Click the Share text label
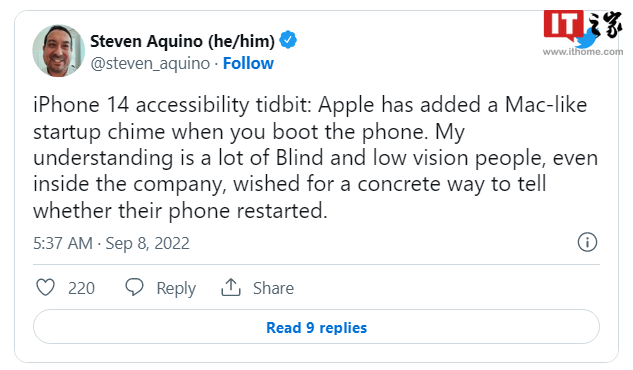Viewport: 633px width, 370px height. point(273,288)
